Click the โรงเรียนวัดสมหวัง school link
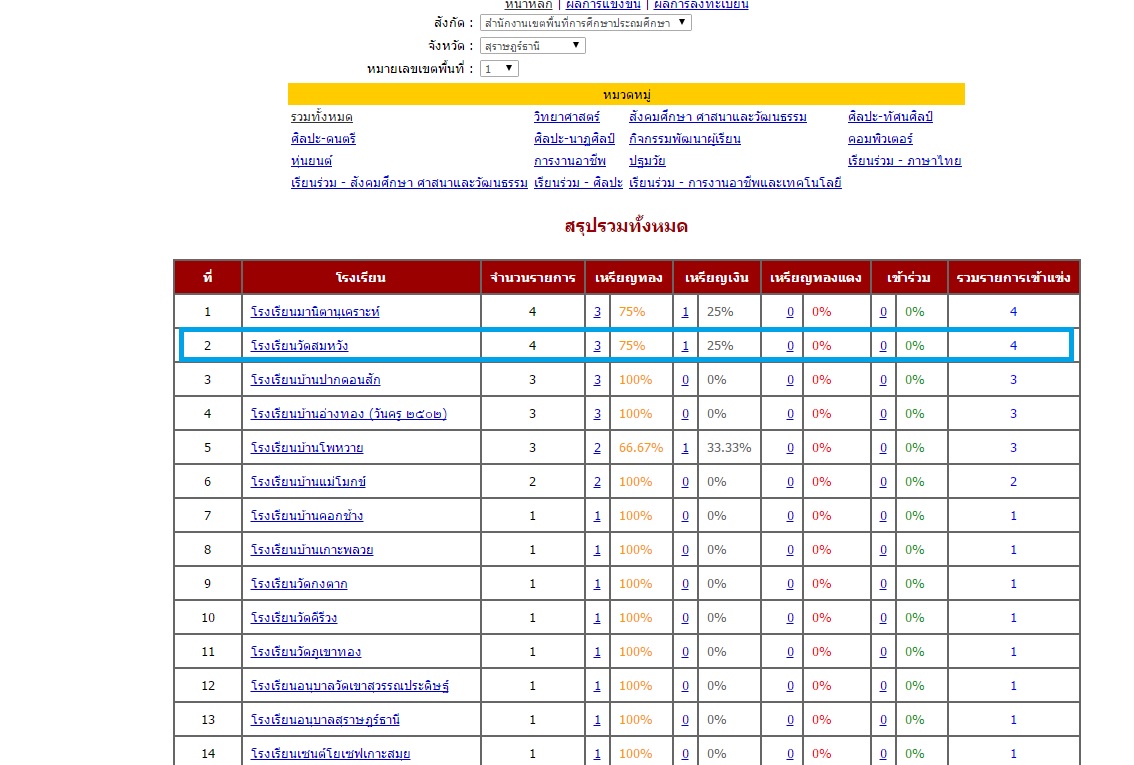The width and height of the screenshot is (1134, 765). (x=299, y=346)
